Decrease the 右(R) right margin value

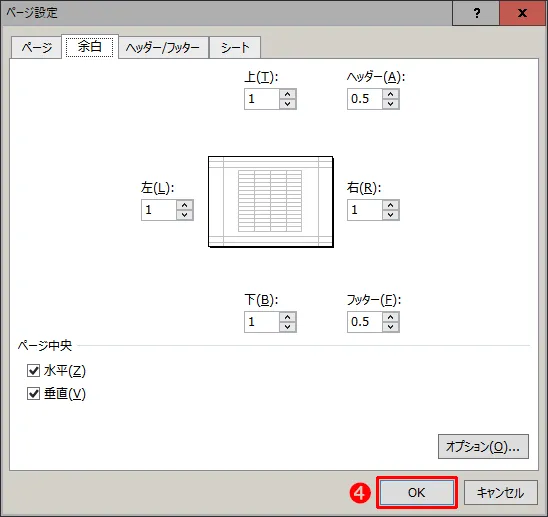tap(391, 215)
